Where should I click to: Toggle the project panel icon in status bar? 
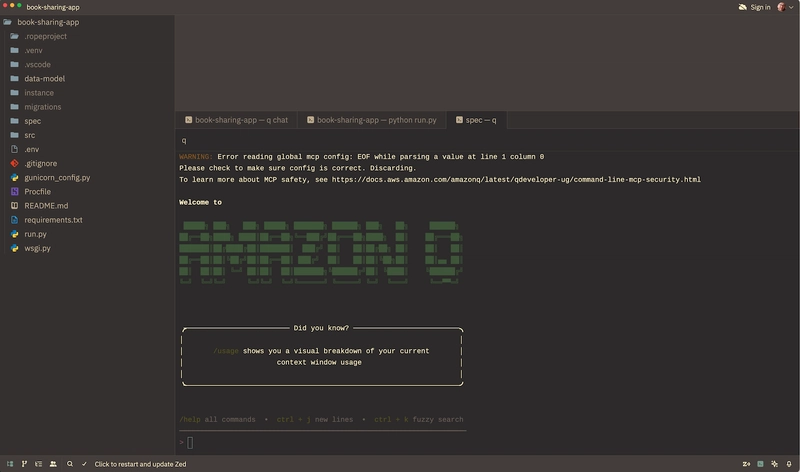[x=10, y=464]
